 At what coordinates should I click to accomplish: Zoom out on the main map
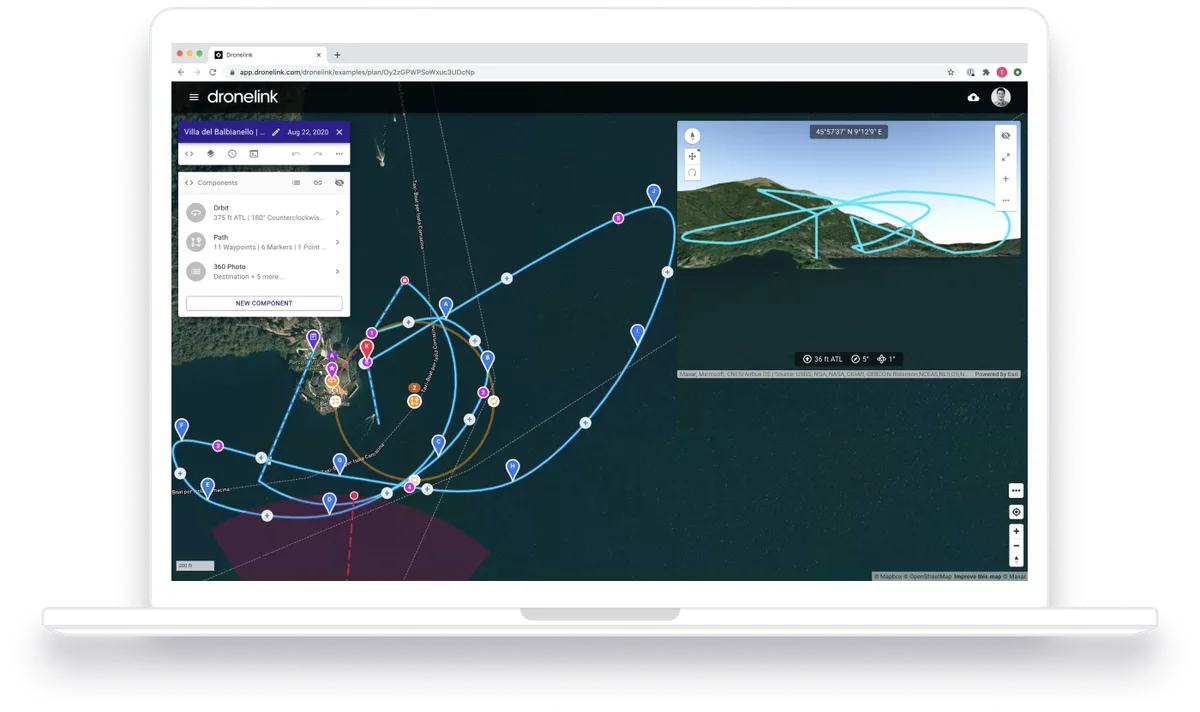click(x=1016, y=546)
